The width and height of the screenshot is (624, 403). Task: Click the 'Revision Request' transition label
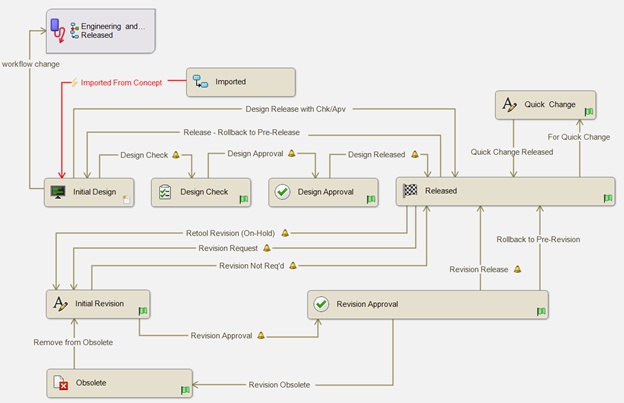click(228, 248)
